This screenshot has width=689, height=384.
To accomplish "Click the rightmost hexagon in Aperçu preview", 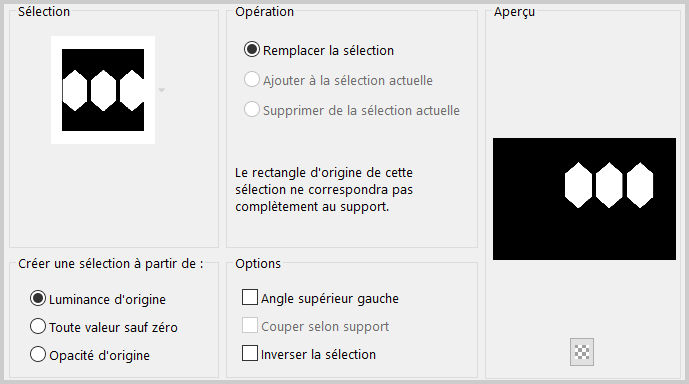I will (640, 185).
